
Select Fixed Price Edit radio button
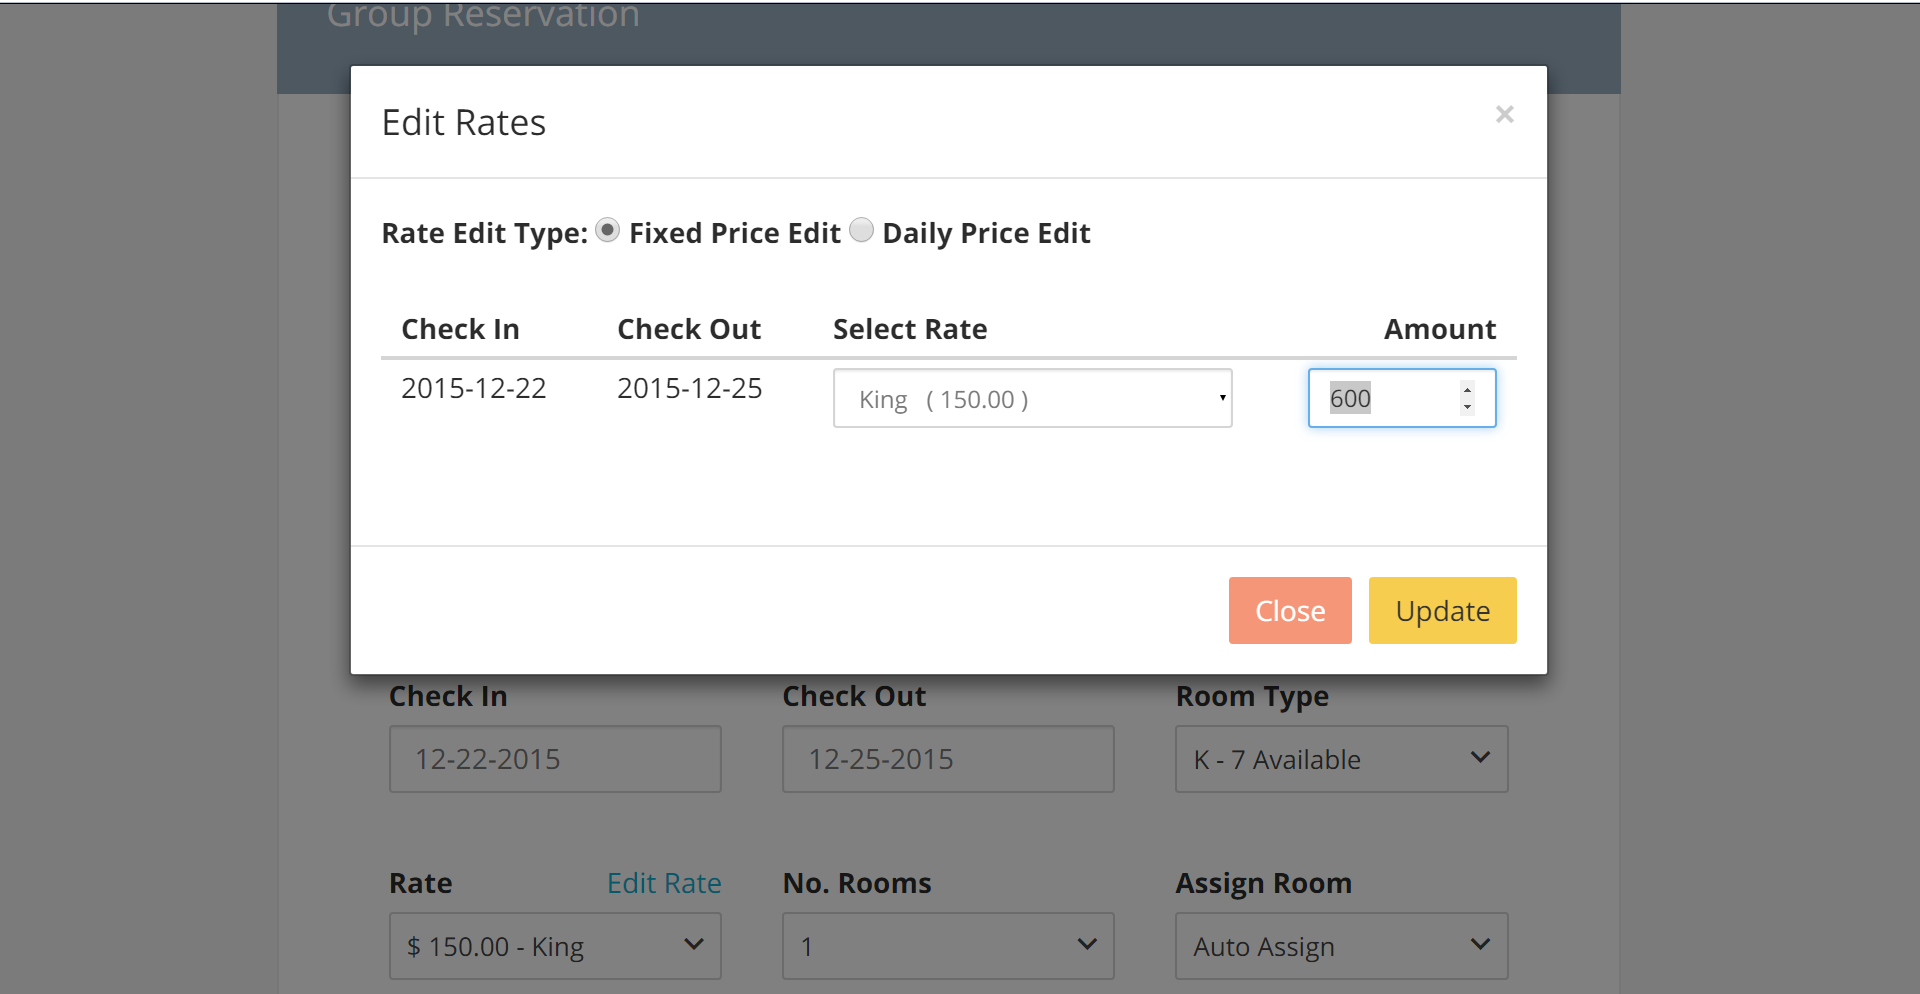point(607,230)
